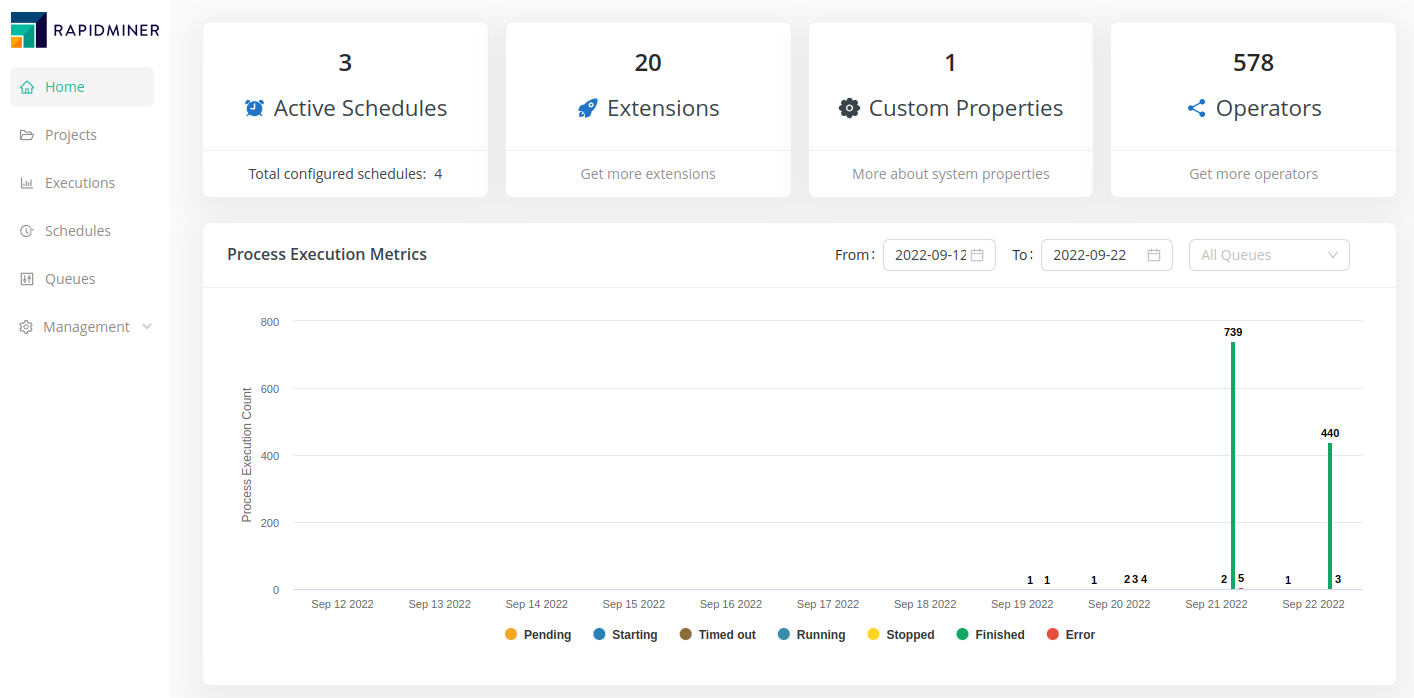Open More about system properties link
Viewport: 1414px width, 698px height.
[x=950, y=174]
